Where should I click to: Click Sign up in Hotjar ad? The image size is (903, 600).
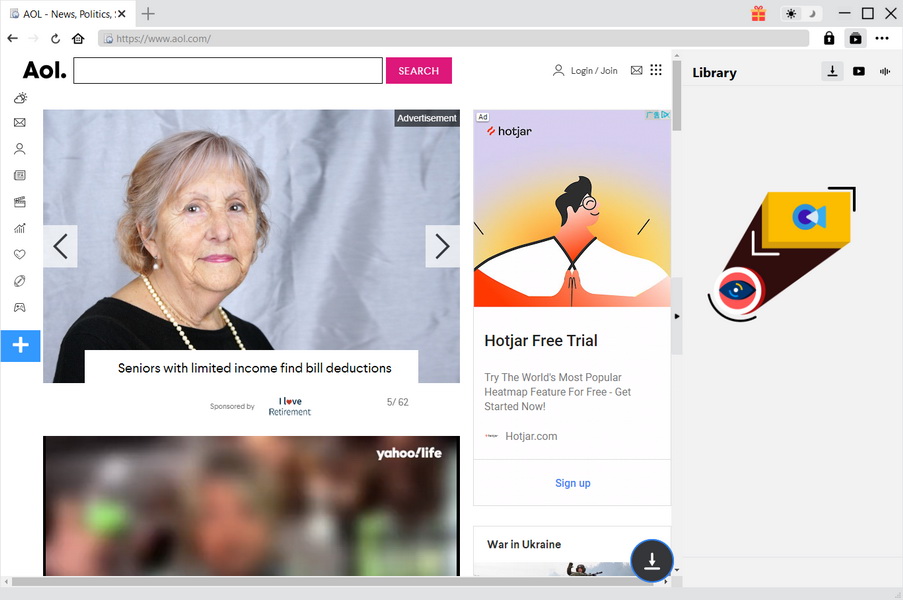tap(572, 483)
